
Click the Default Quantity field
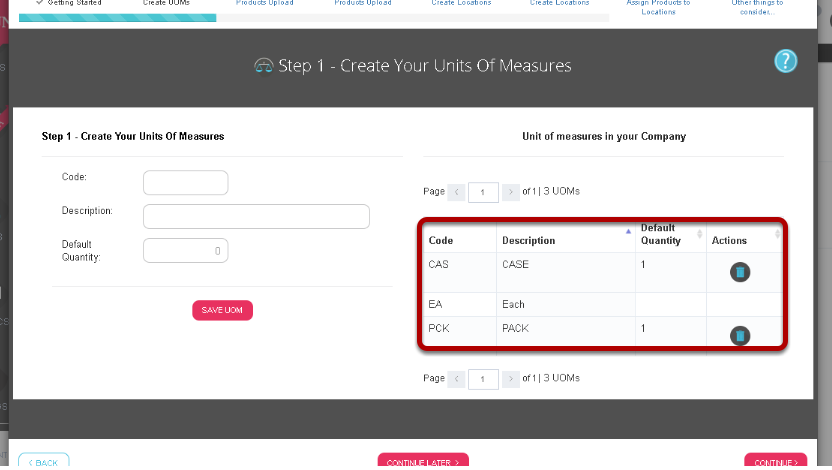tap(186, 250)
